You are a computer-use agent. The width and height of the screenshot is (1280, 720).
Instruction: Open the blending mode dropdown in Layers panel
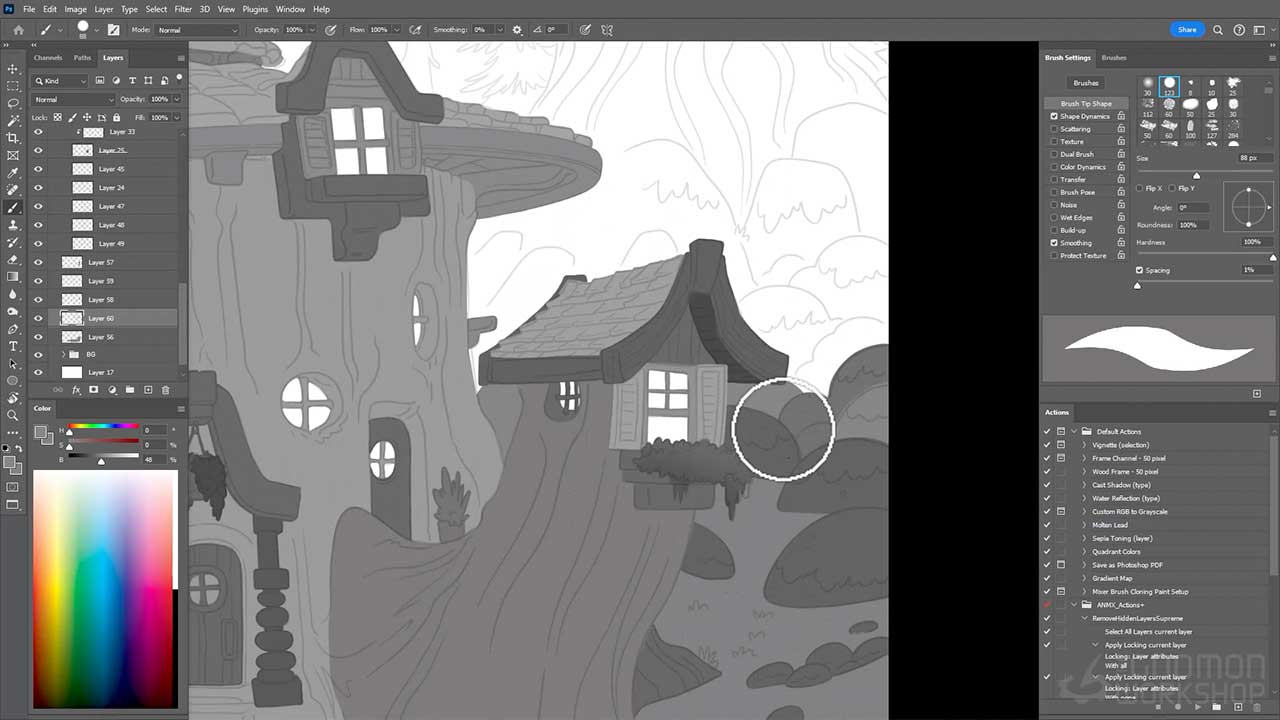(x=70, y=98)
